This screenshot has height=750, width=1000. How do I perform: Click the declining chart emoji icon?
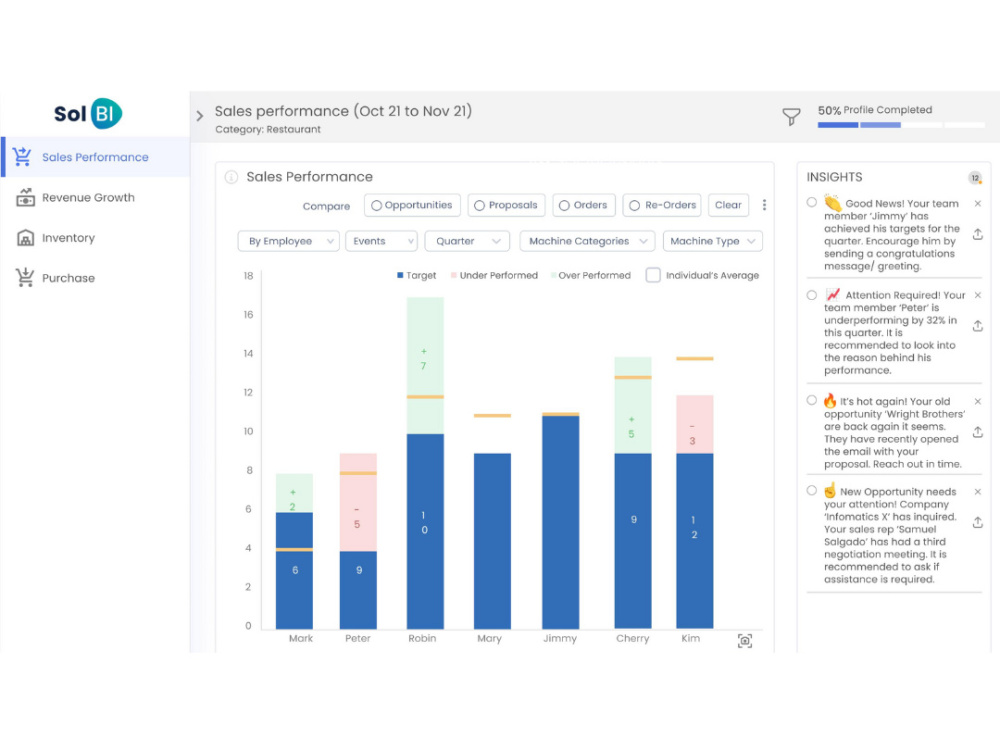tap(832, 295)
